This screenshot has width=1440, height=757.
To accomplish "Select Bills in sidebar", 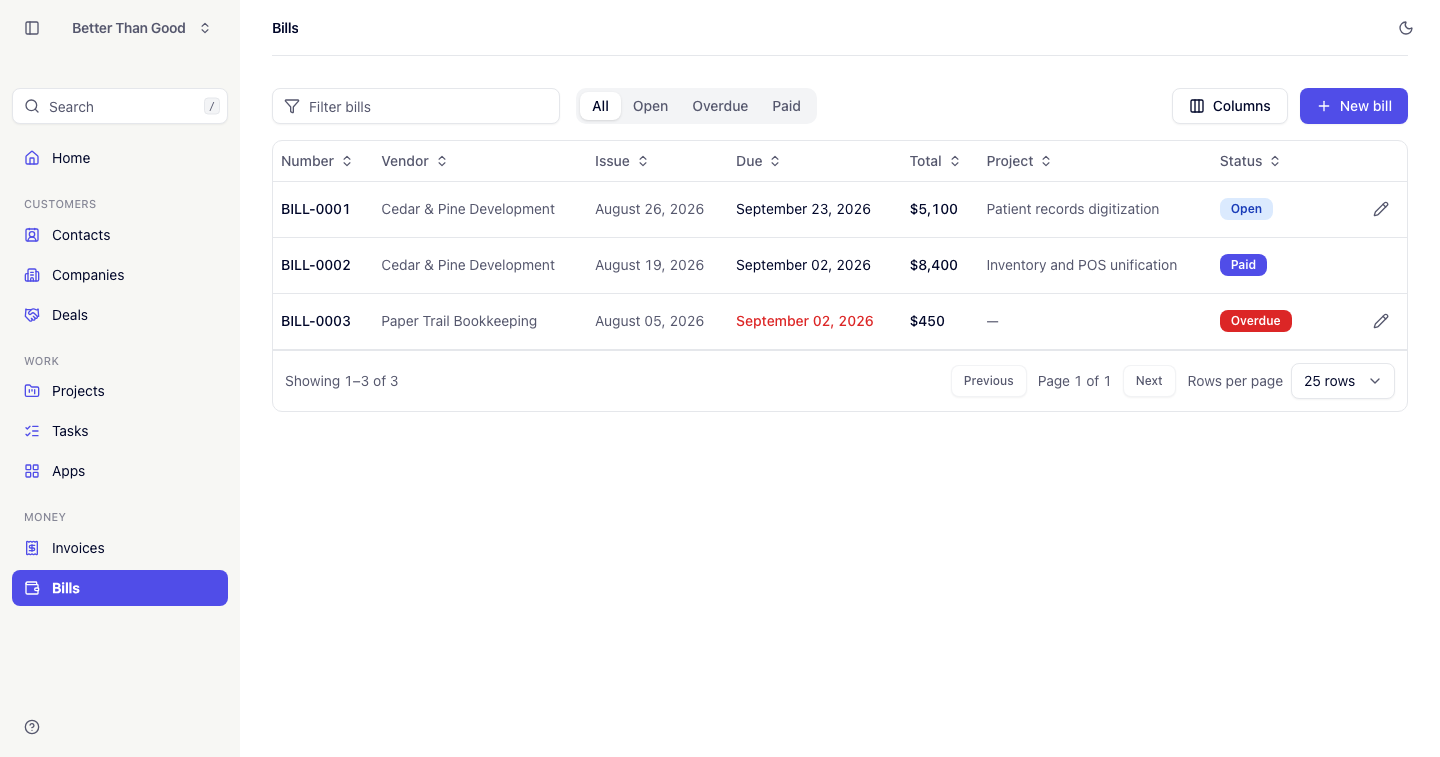I will (x=120, y=588).
